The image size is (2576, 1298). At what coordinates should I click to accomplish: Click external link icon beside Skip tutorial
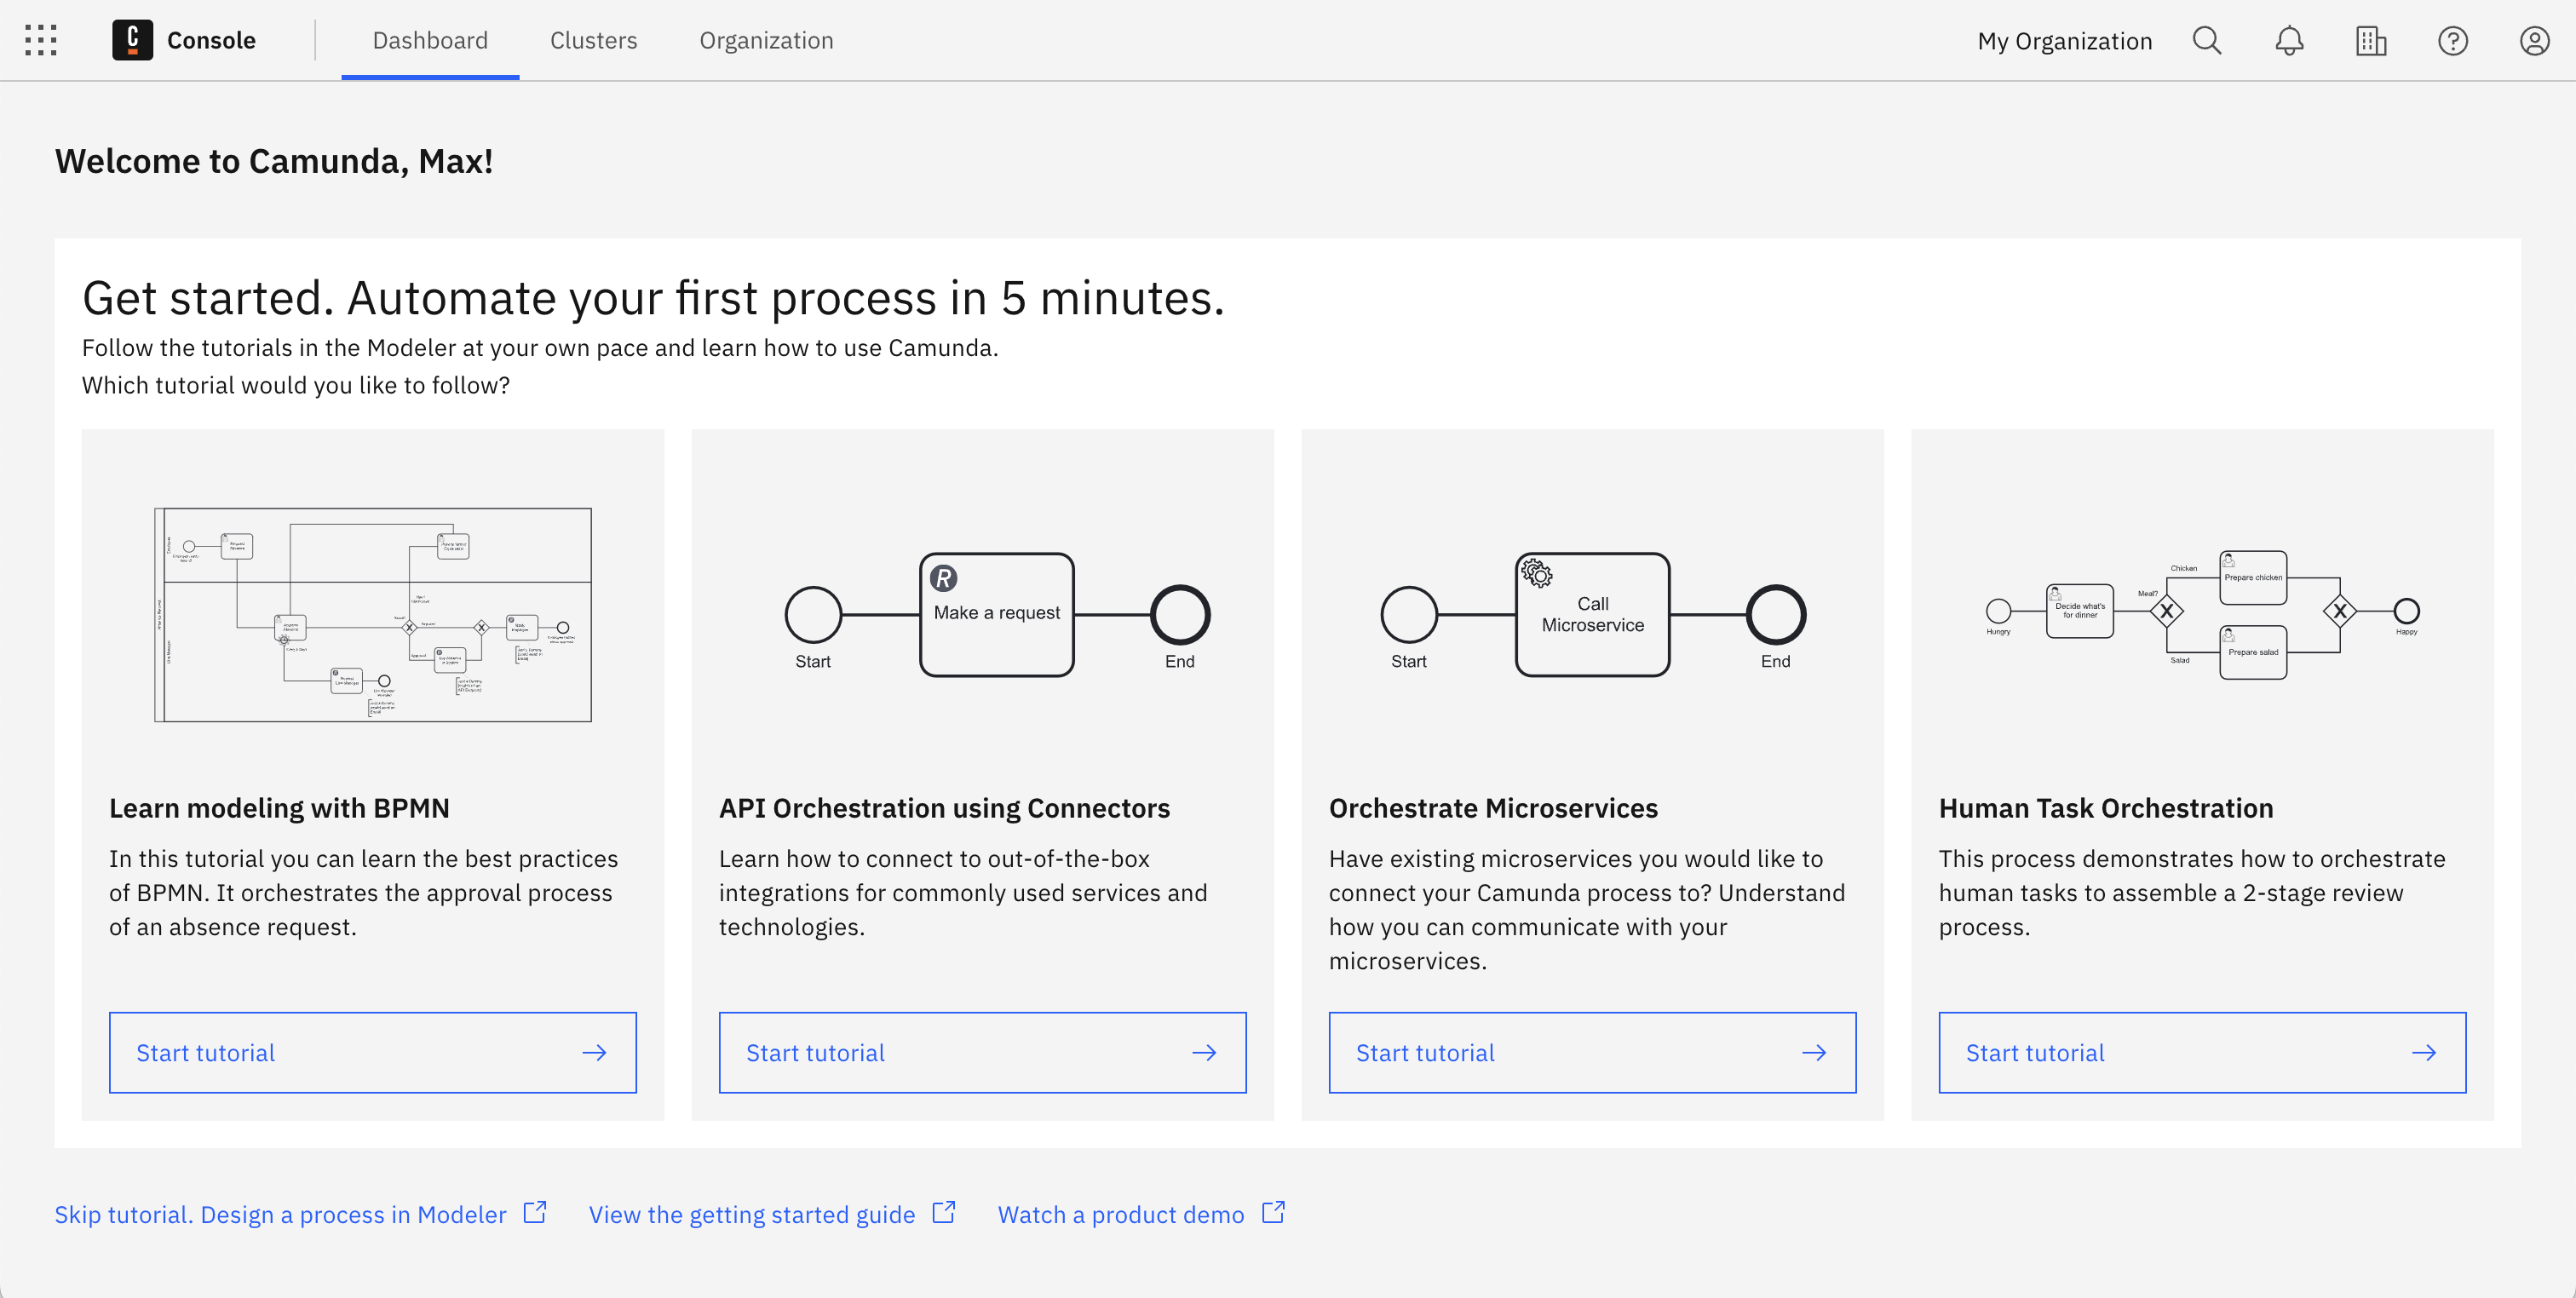point(535,1212)
